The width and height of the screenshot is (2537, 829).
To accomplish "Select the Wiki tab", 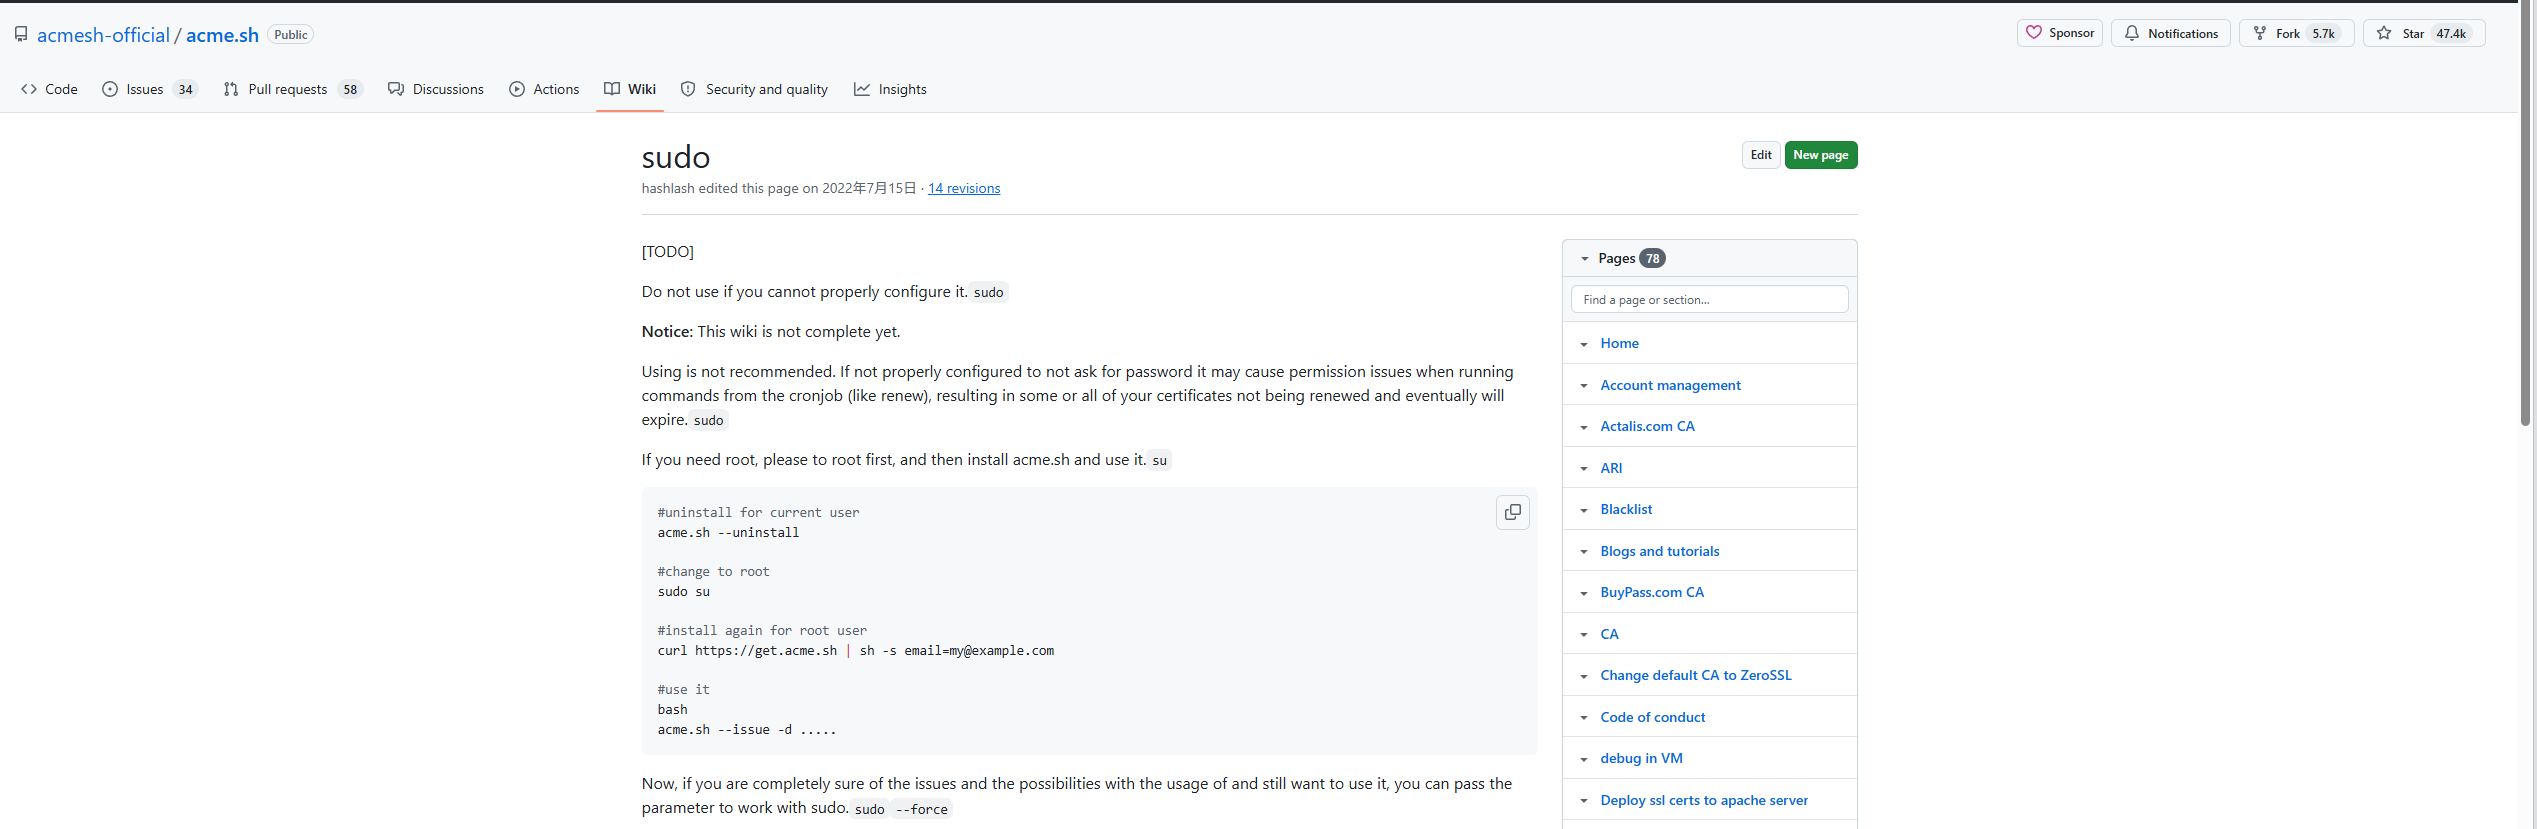I will point(630,89).
